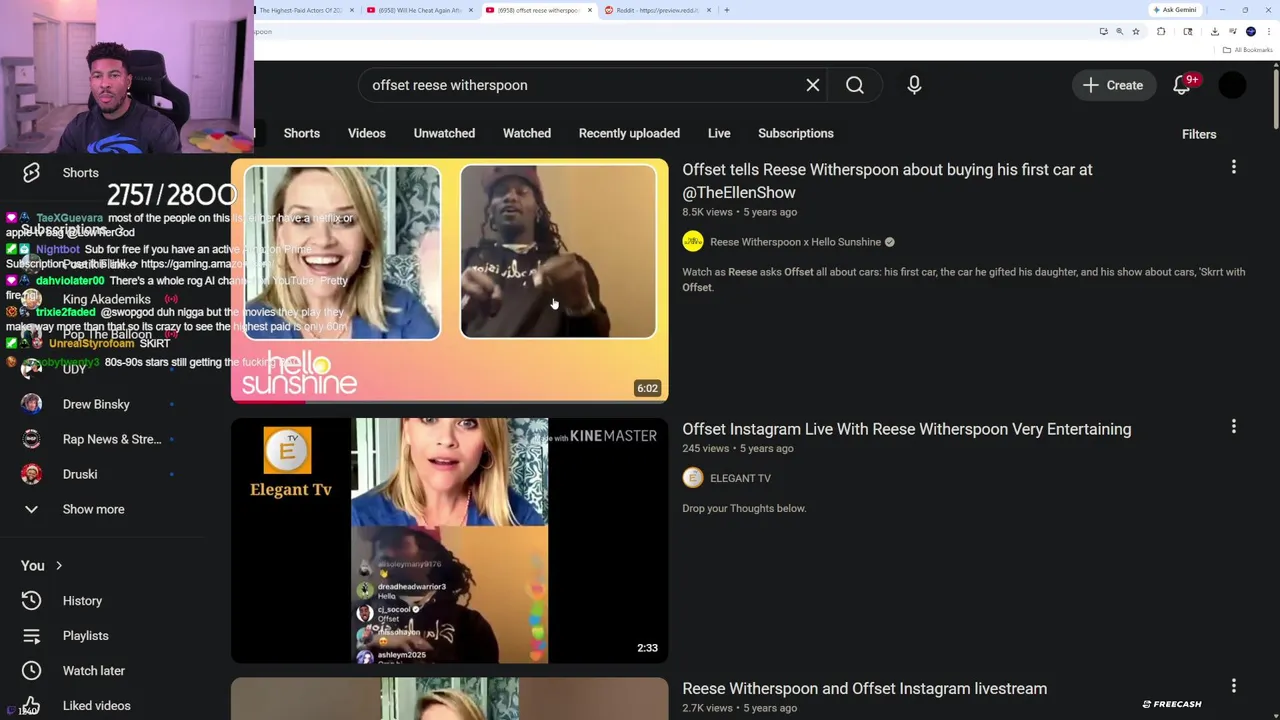The width and height of the screenshot is (1280, 720).
Task: Click the magnifier search button
Action: coord(855,85)
